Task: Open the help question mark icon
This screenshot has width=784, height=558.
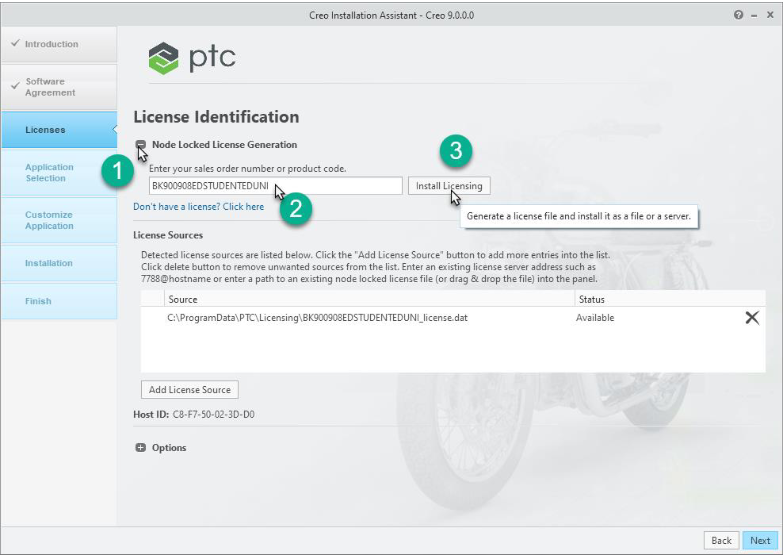Action: [738, 15]
